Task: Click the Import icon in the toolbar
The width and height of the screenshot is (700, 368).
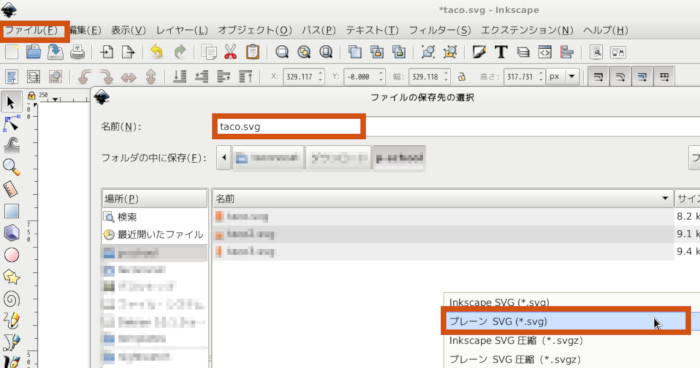Action: coord(107,52)
